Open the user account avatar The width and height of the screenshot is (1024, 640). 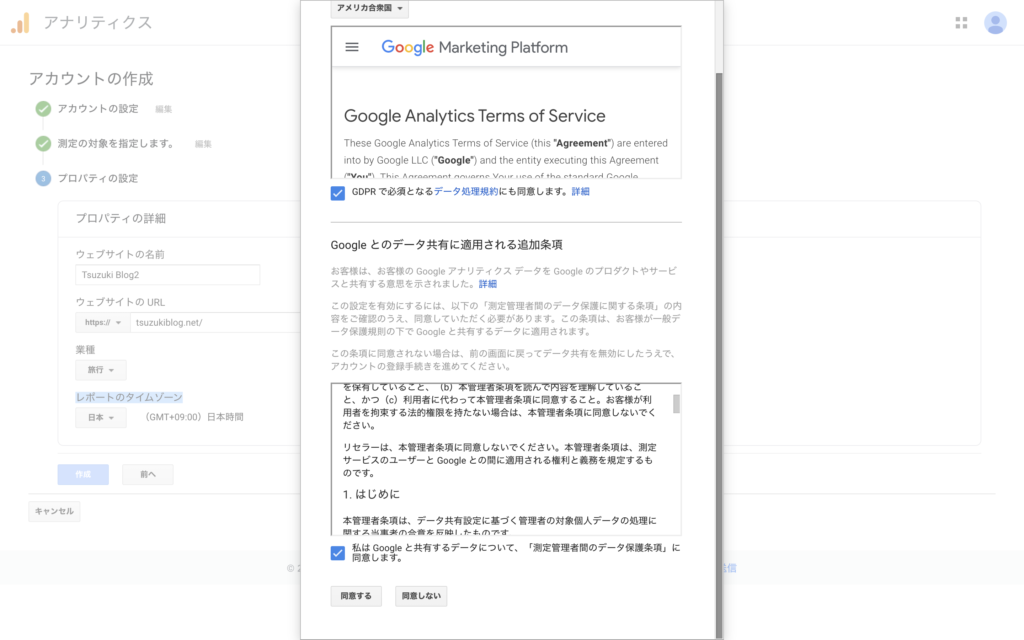[x=995, y=23]
